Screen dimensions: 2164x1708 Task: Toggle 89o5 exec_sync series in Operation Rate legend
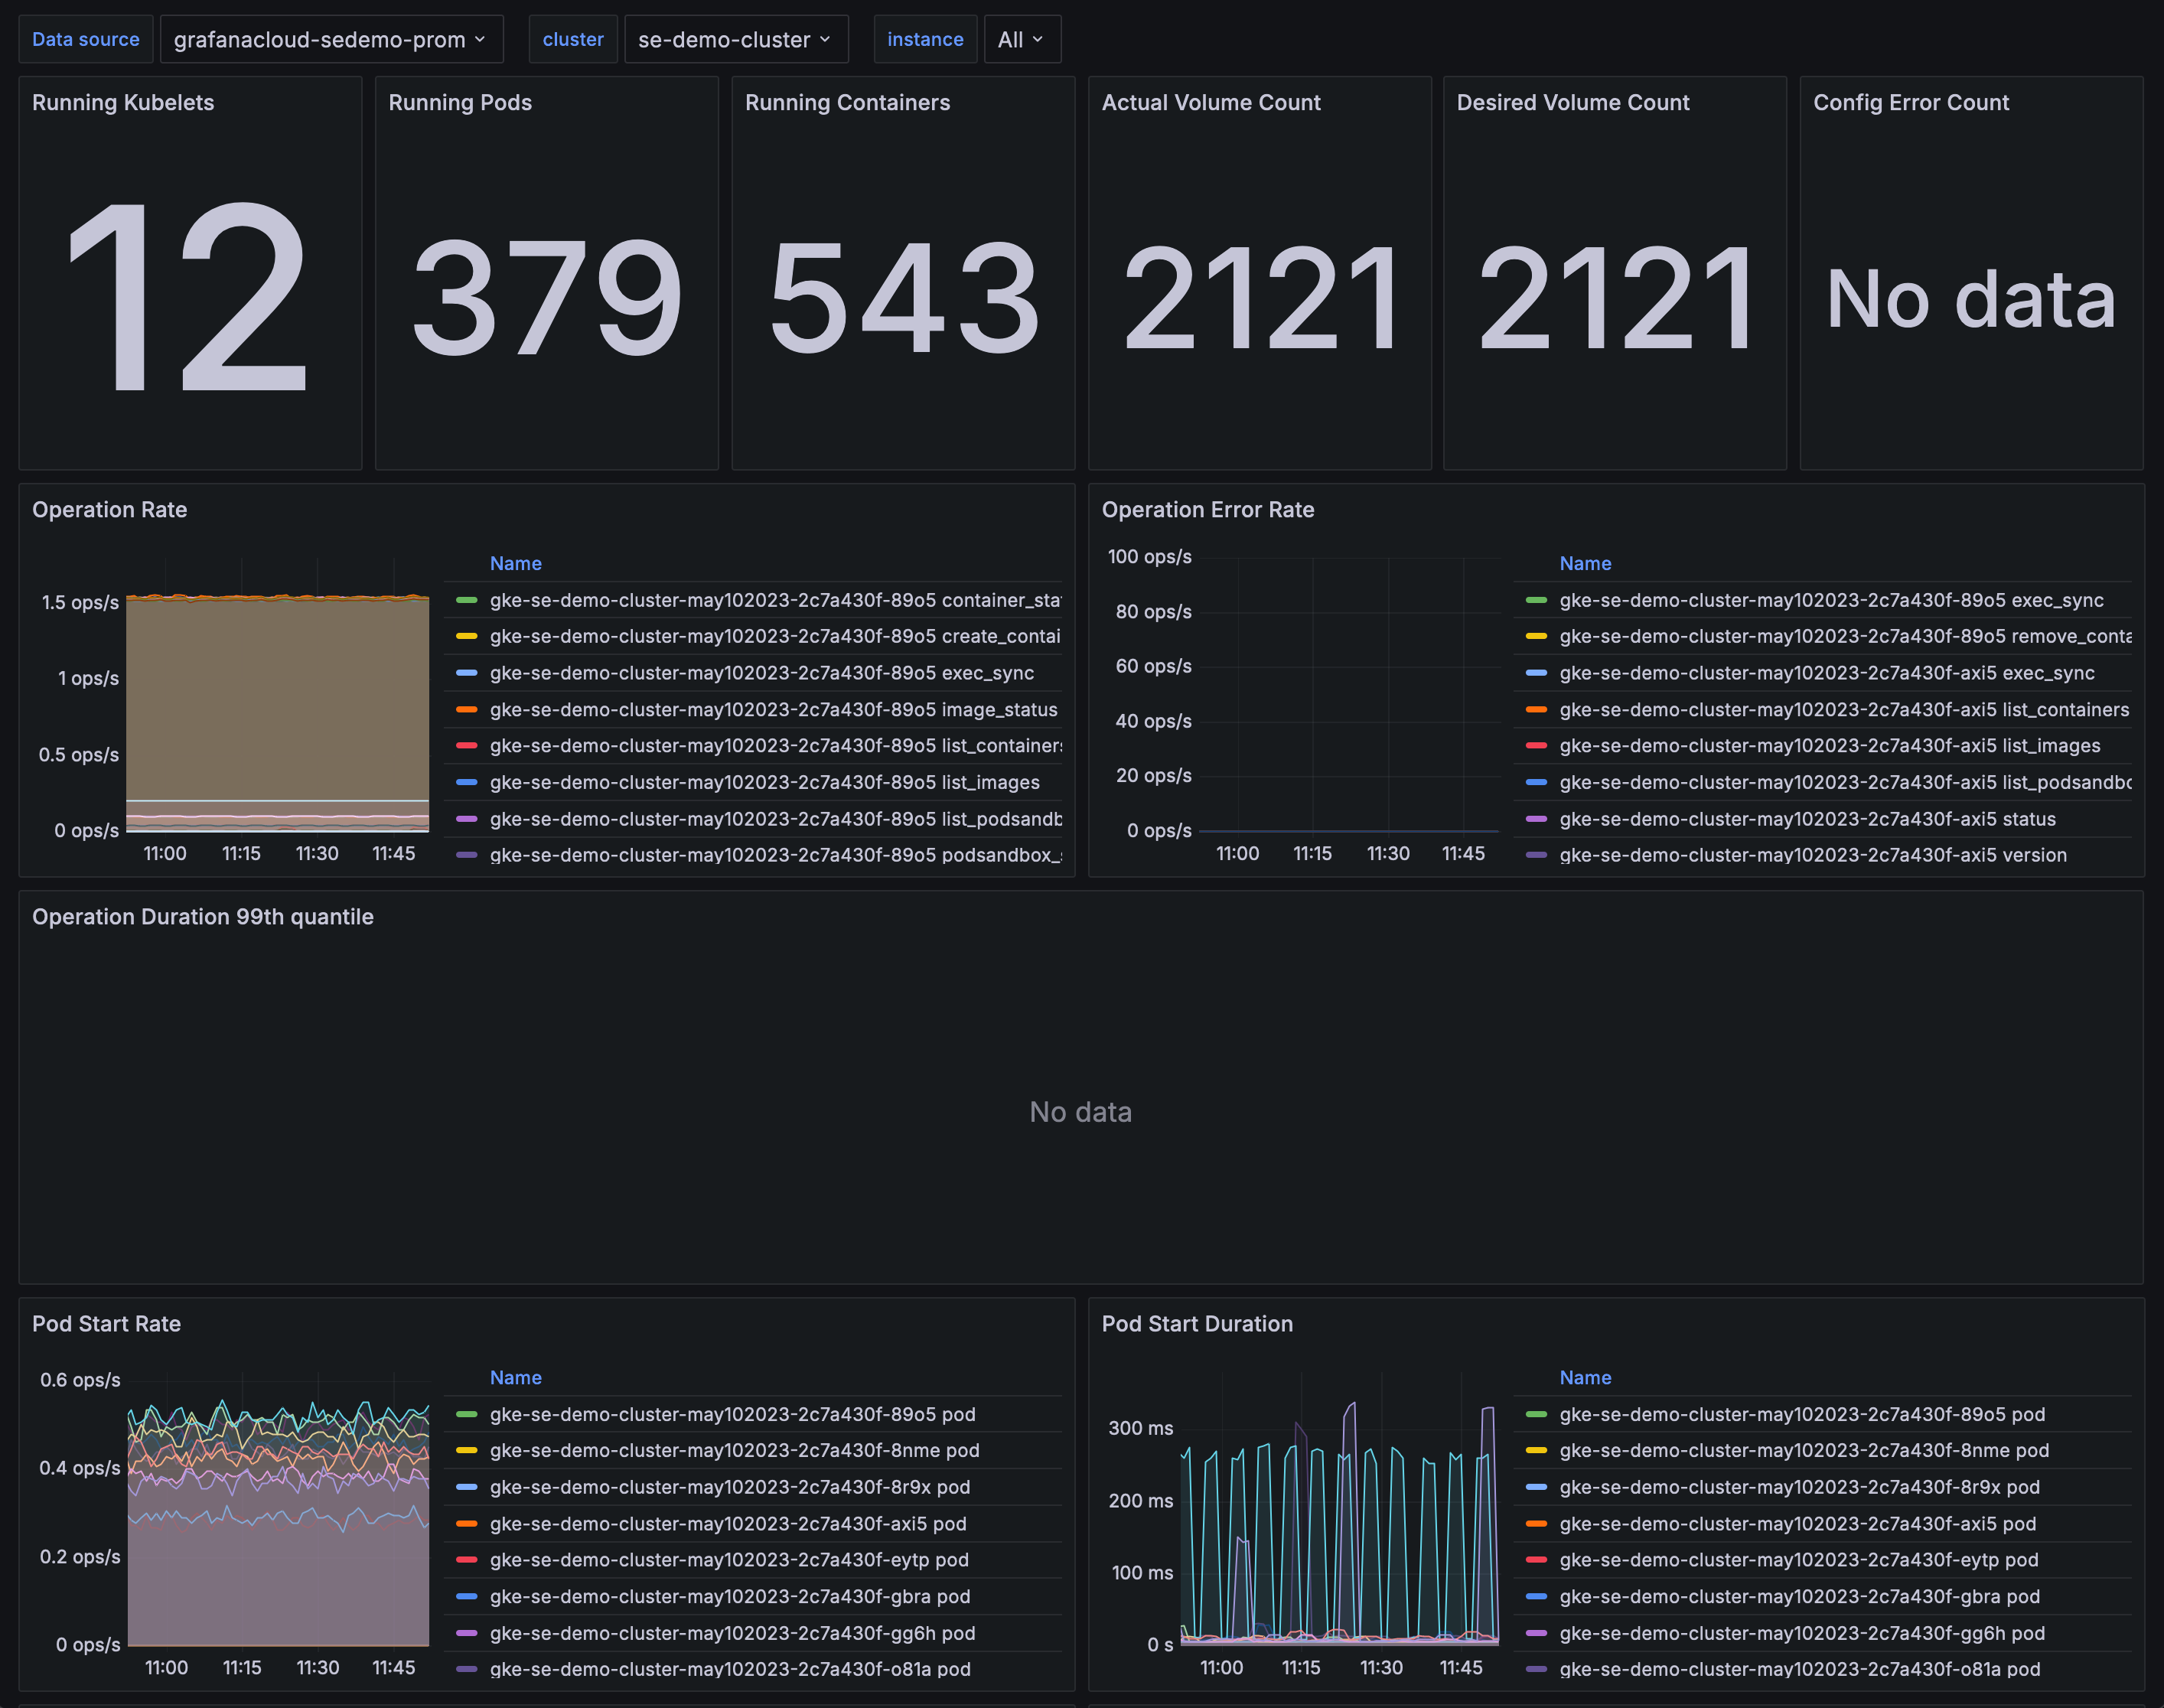(761, 673)
